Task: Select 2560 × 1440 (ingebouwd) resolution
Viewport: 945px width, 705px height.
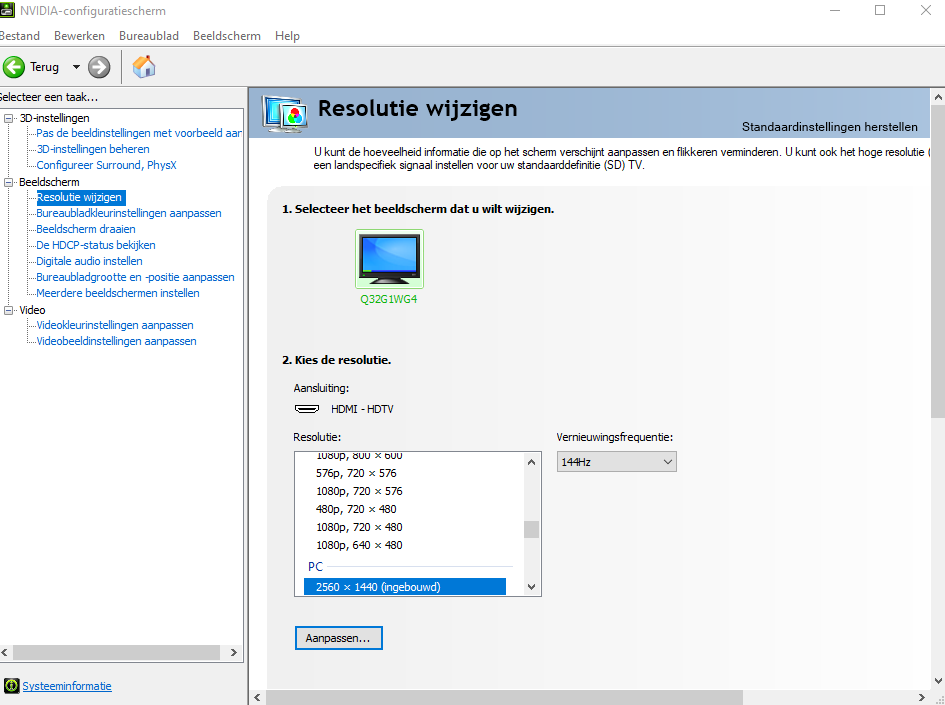Action: 405,587
